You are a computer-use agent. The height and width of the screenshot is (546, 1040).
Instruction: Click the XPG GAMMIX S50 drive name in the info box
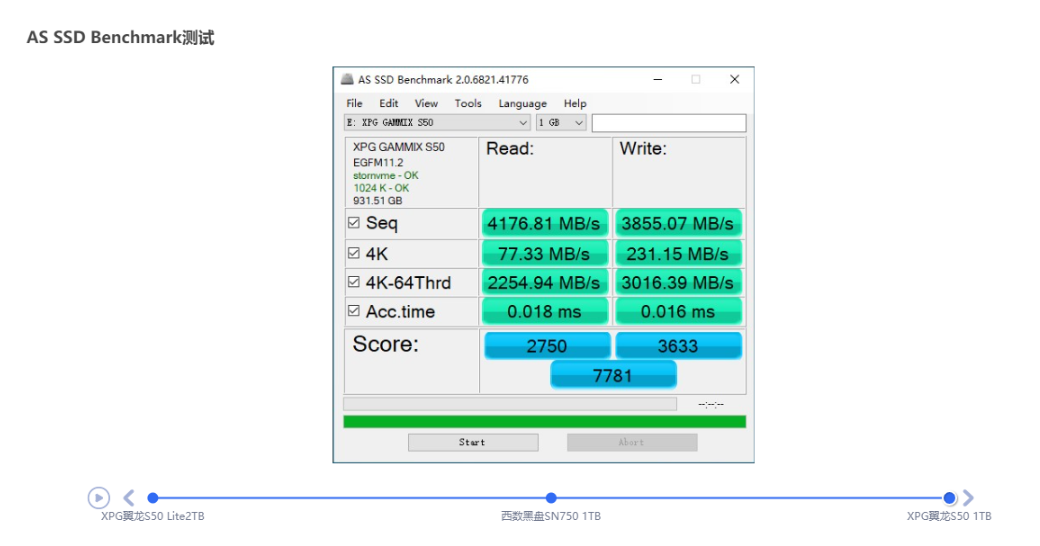(399, 147)
